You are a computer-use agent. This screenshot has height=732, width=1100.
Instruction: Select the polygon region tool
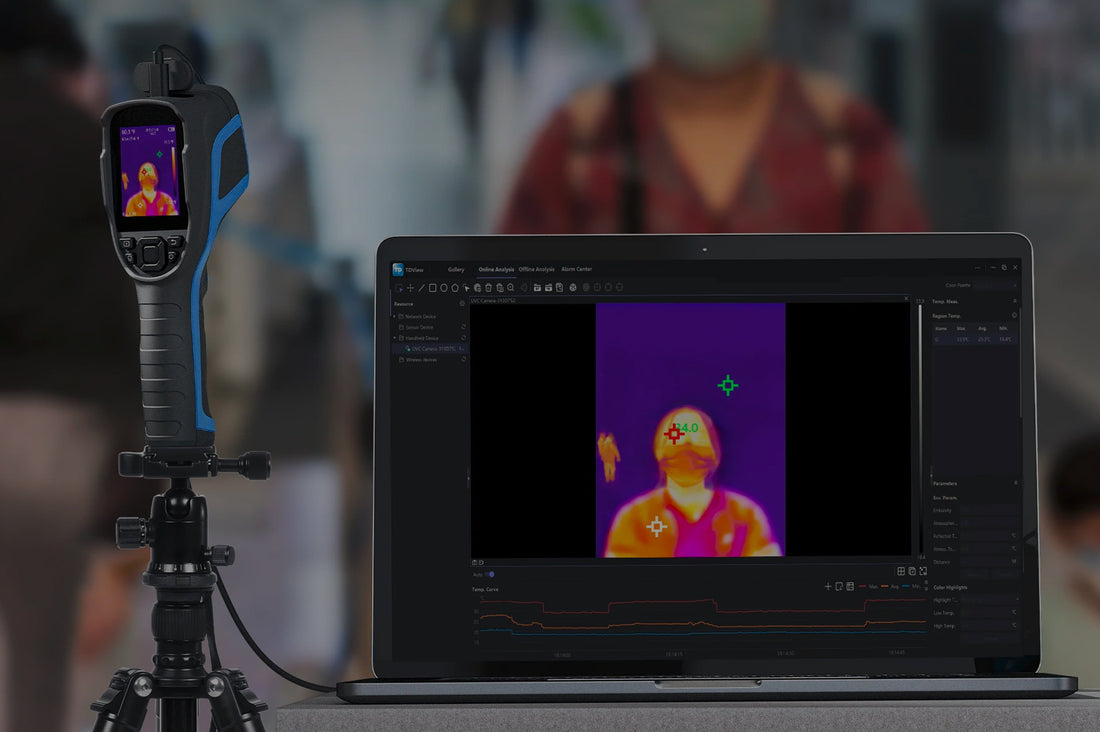click(455, 288)
